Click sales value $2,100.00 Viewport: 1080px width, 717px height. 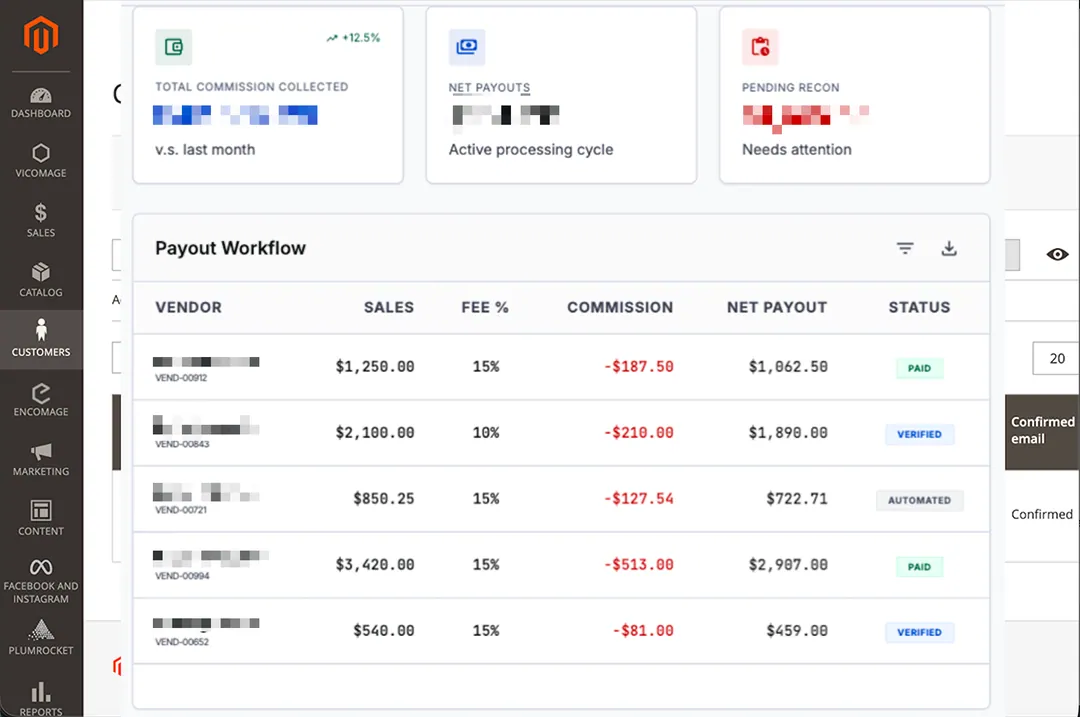click(x=375, y=433)
